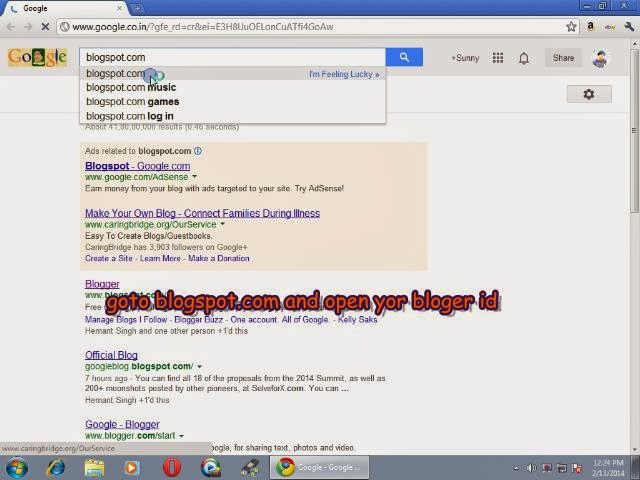Go back with browser back arrow
Image resolution: width=640 pixels, height=480 pixels.
click(11, 27)
